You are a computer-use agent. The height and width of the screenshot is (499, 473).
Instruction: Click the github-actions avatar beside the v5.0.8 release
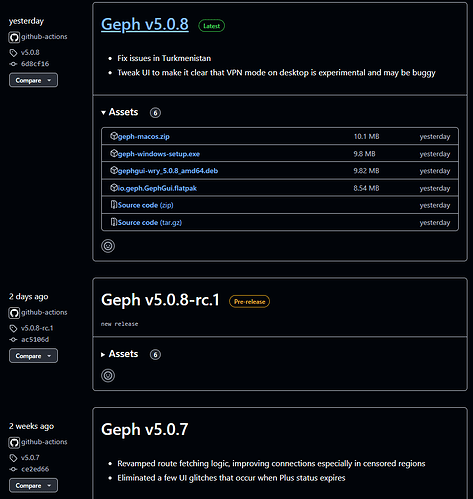pos(14,37)
